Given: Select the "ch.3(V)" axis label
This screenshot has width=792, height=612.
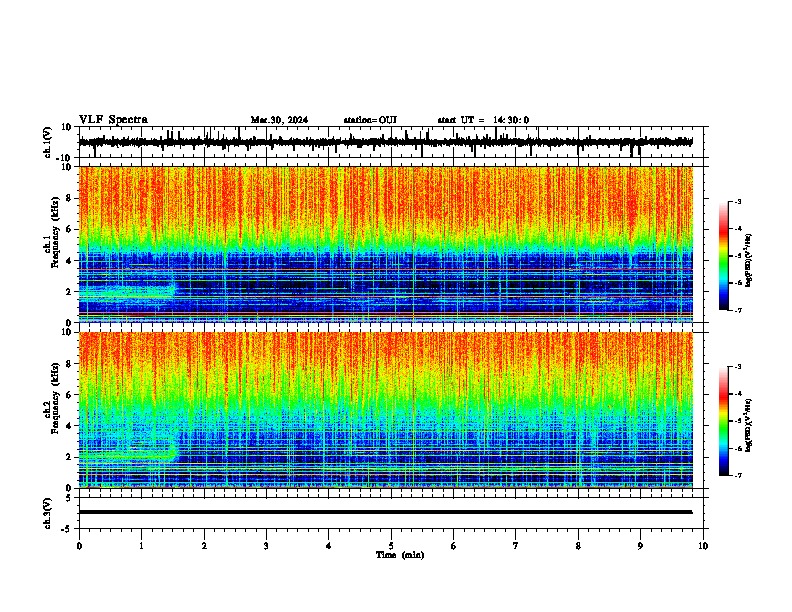Looking at the screenshot, I should (x=48, y=513).
